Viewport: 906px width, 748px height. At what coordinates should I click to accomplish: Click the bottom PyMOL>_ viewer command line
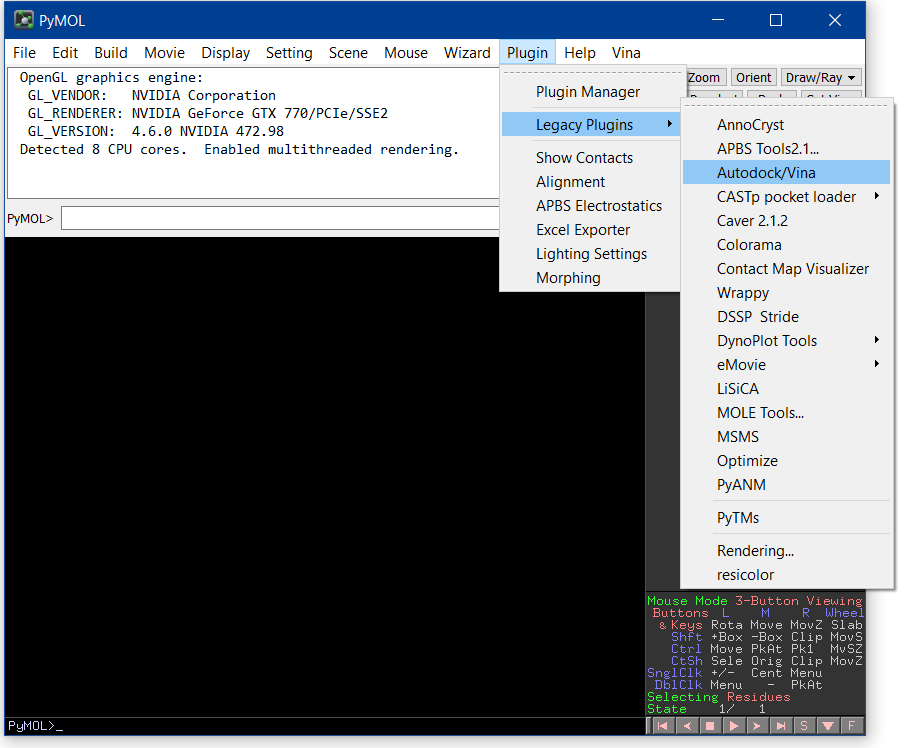324,726
